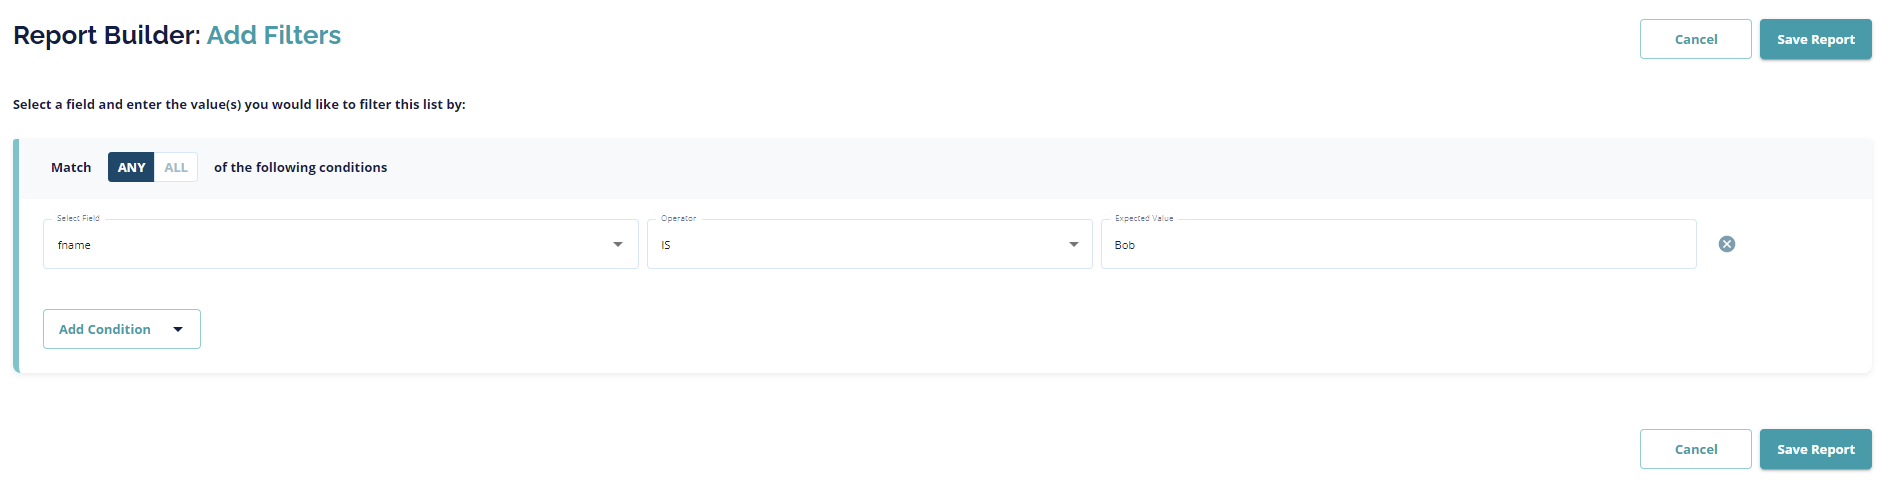Click the top Save Report button
This screenshot has width=1888, height=480.
coord(1815,39)
